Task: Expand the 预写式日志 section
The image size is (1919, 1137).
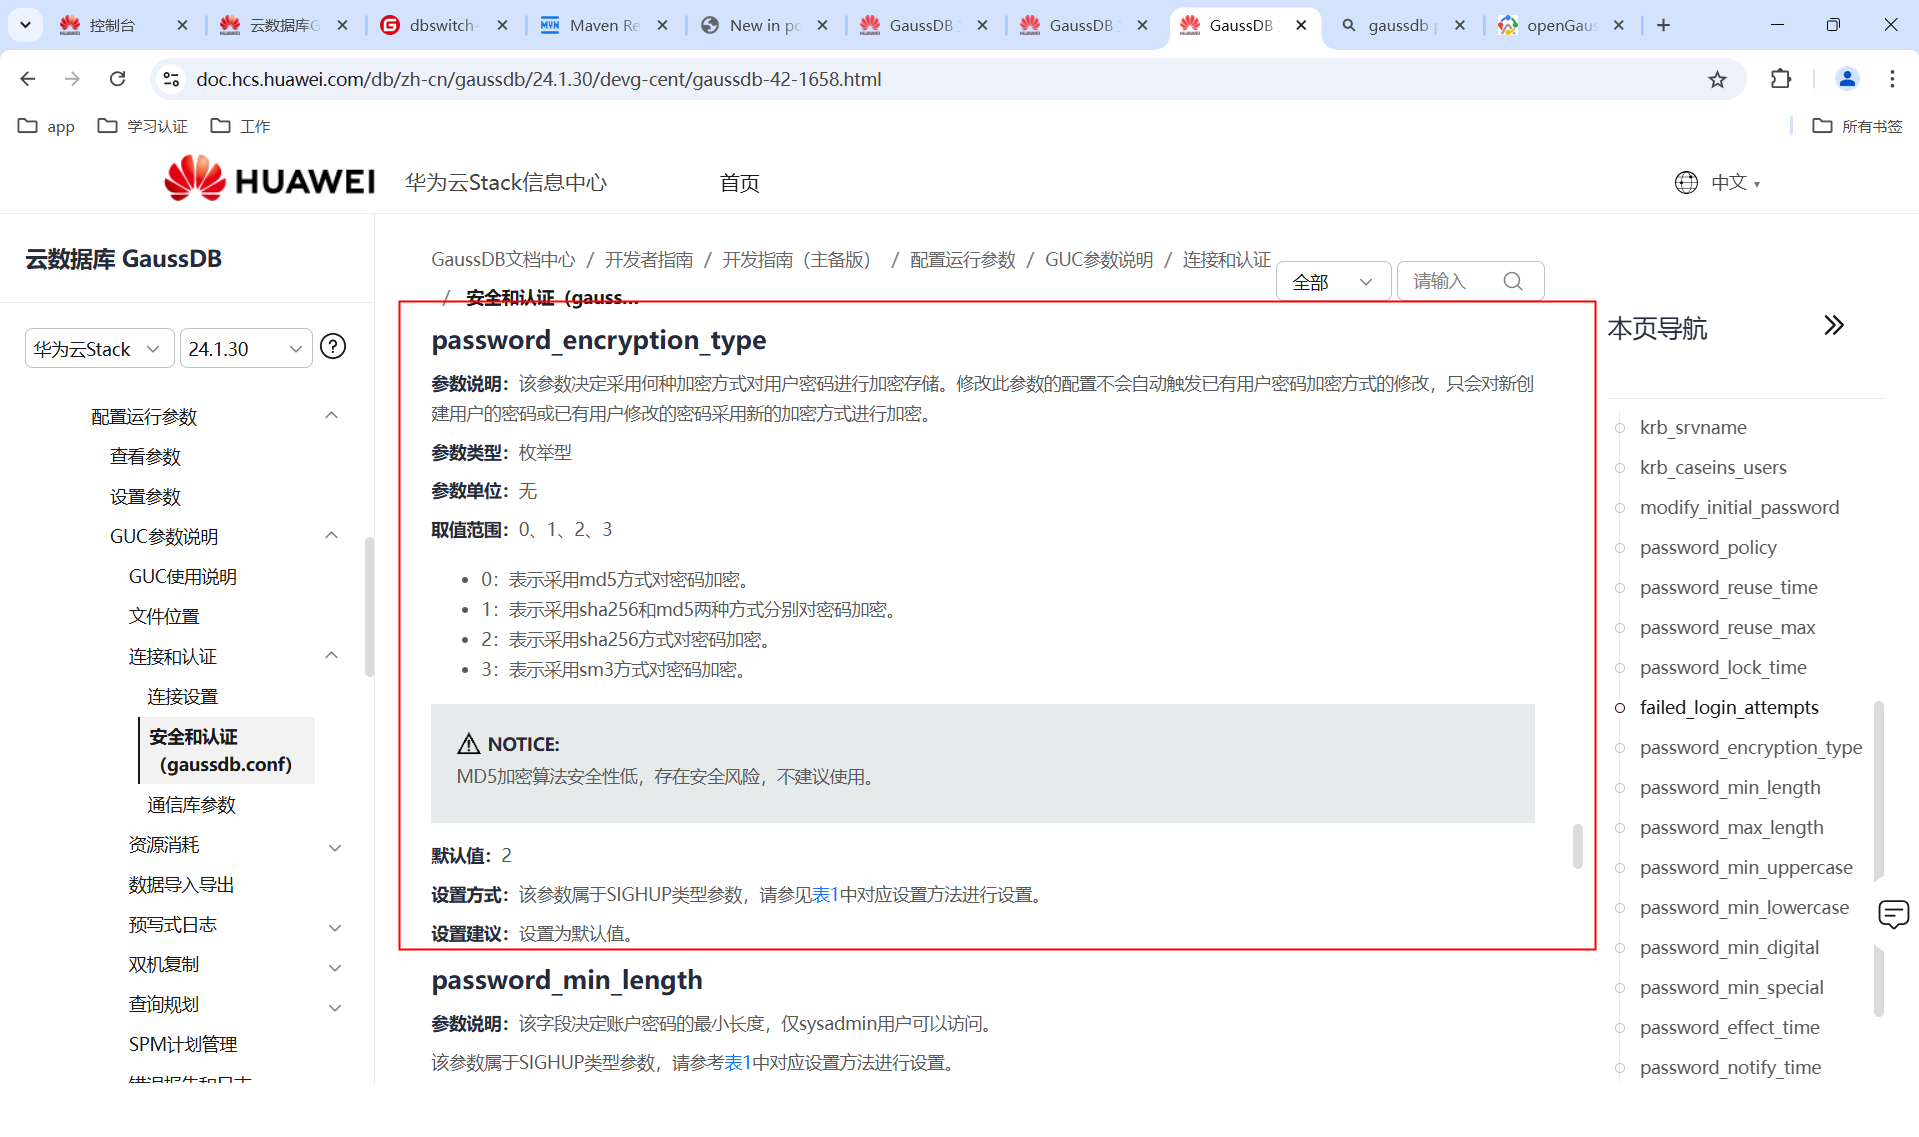Action: point(336,927)
